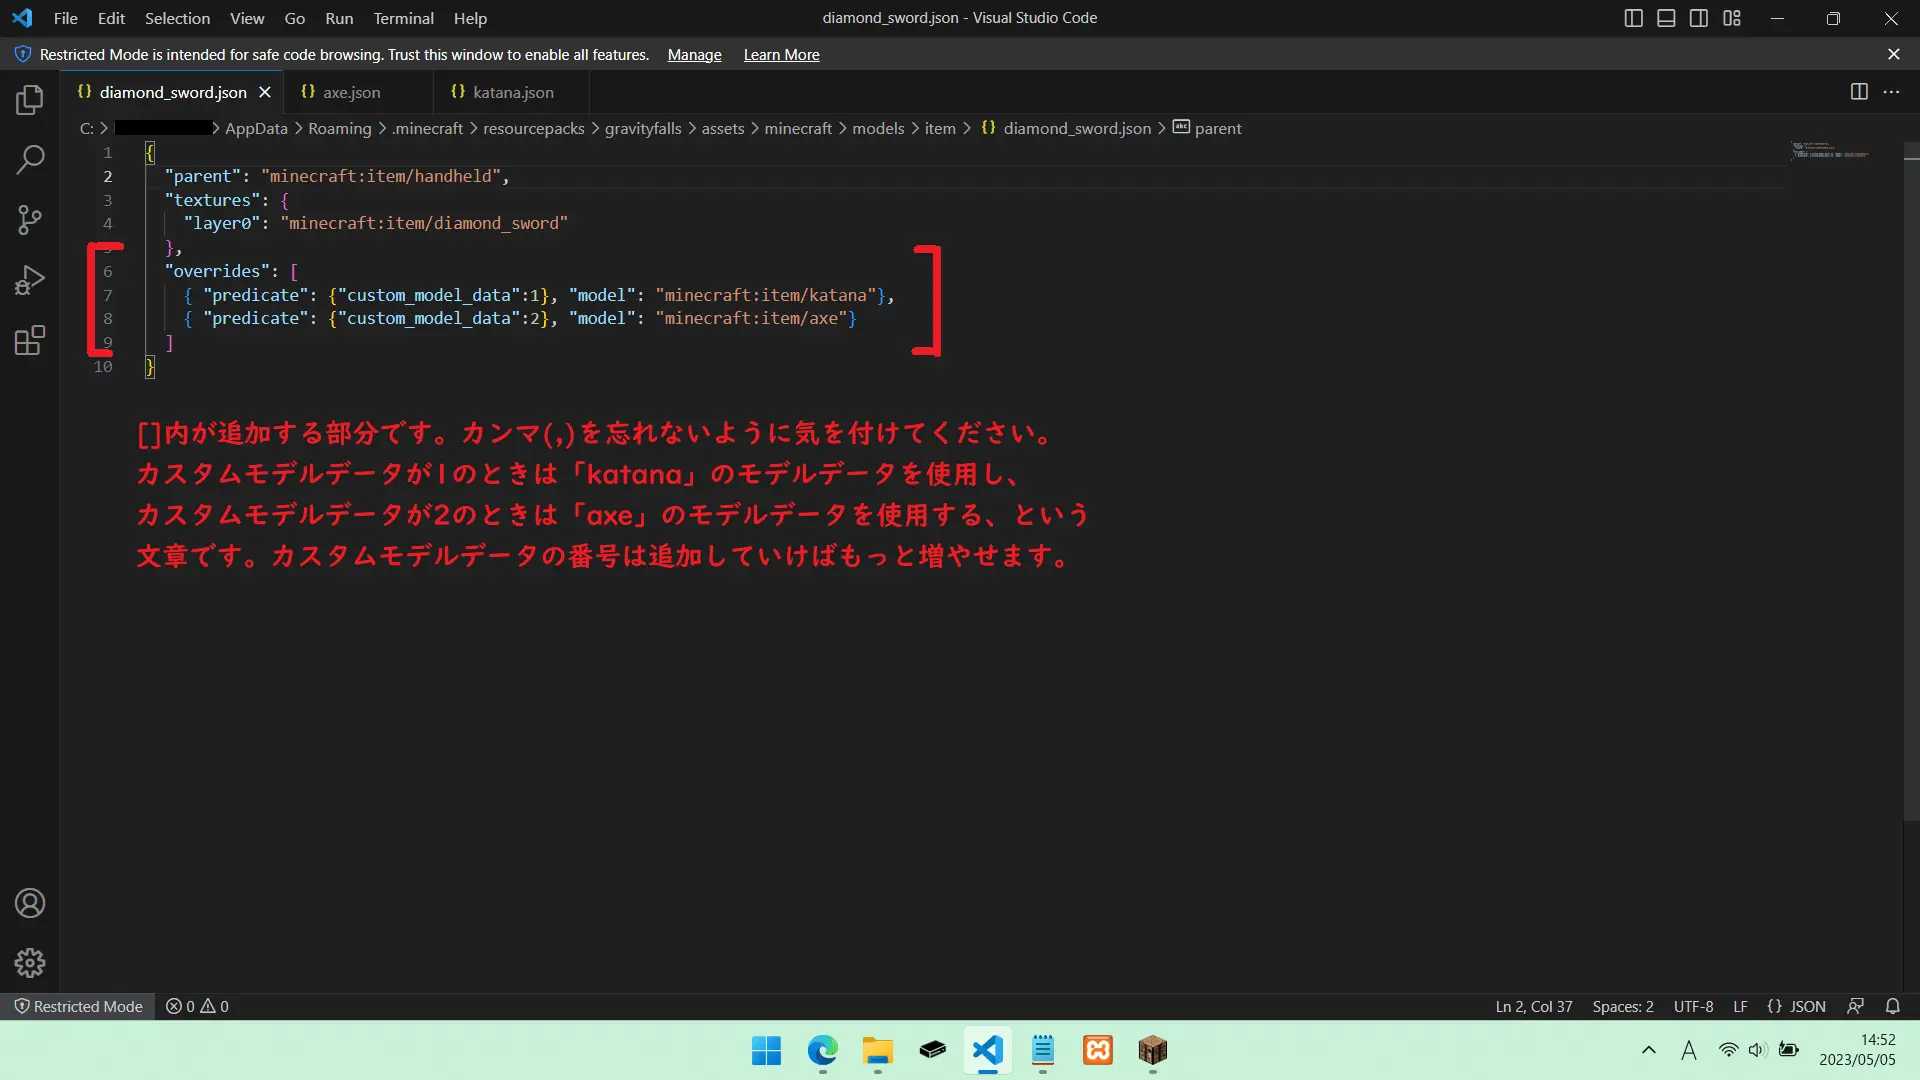
Task: Open Run and Debug view icon
Action: click(30, 280)
